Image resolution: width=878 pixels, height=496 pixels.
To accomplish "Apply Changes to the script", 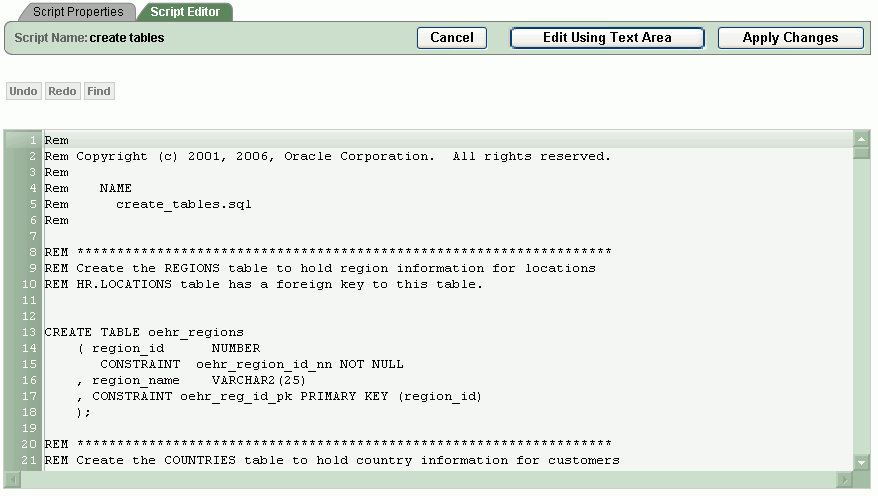I will [x=790, y=38].
